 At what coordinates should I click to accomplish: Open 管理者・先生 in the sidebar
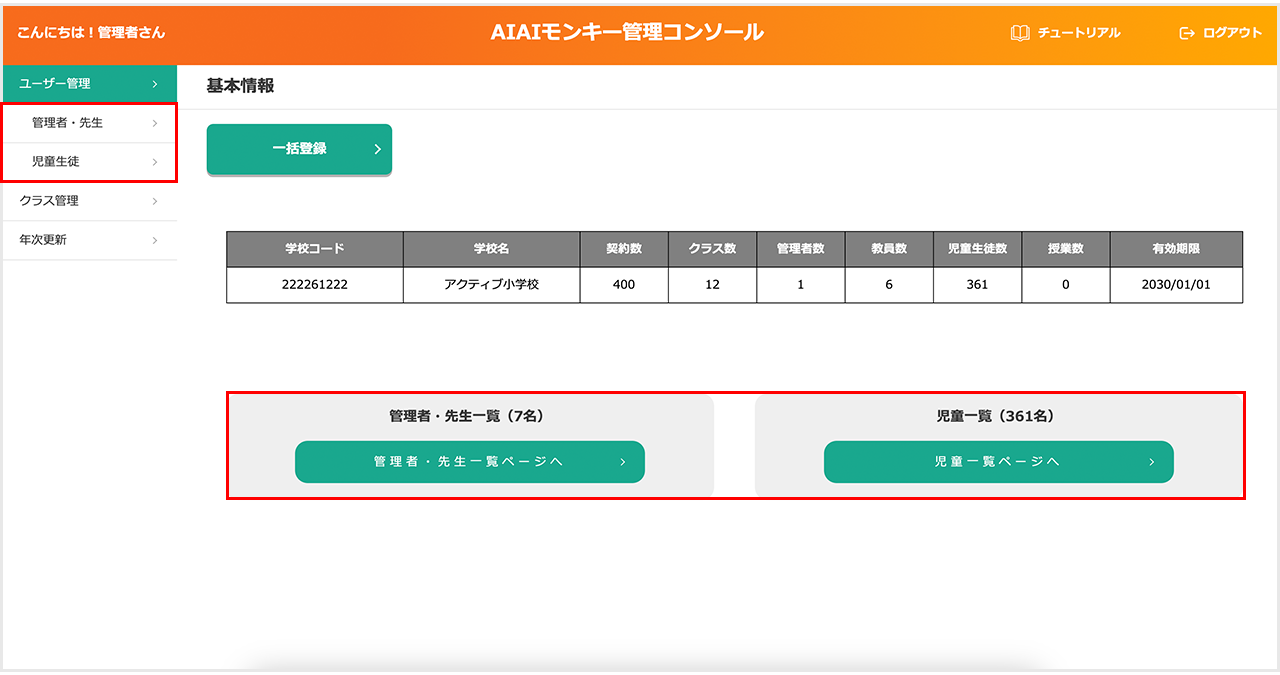(67, 123)
